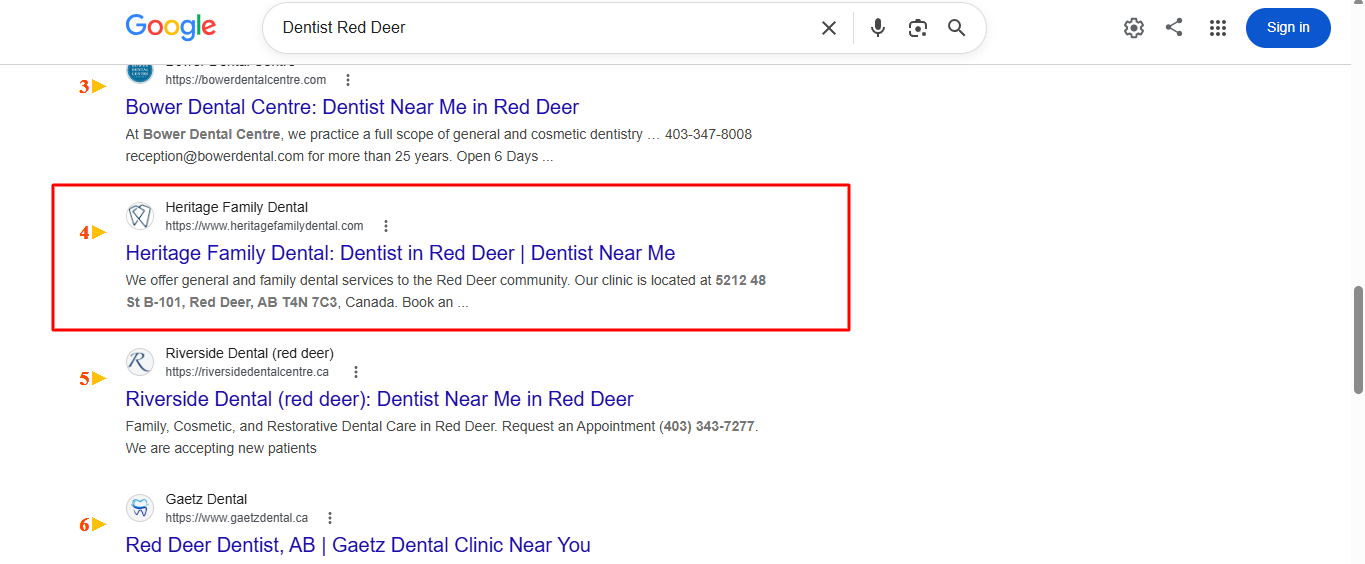This screenshot has height=564, width=1365.
Task: Click the vertical page scrollbar thumb
Action: click(x=1358, y=340)
